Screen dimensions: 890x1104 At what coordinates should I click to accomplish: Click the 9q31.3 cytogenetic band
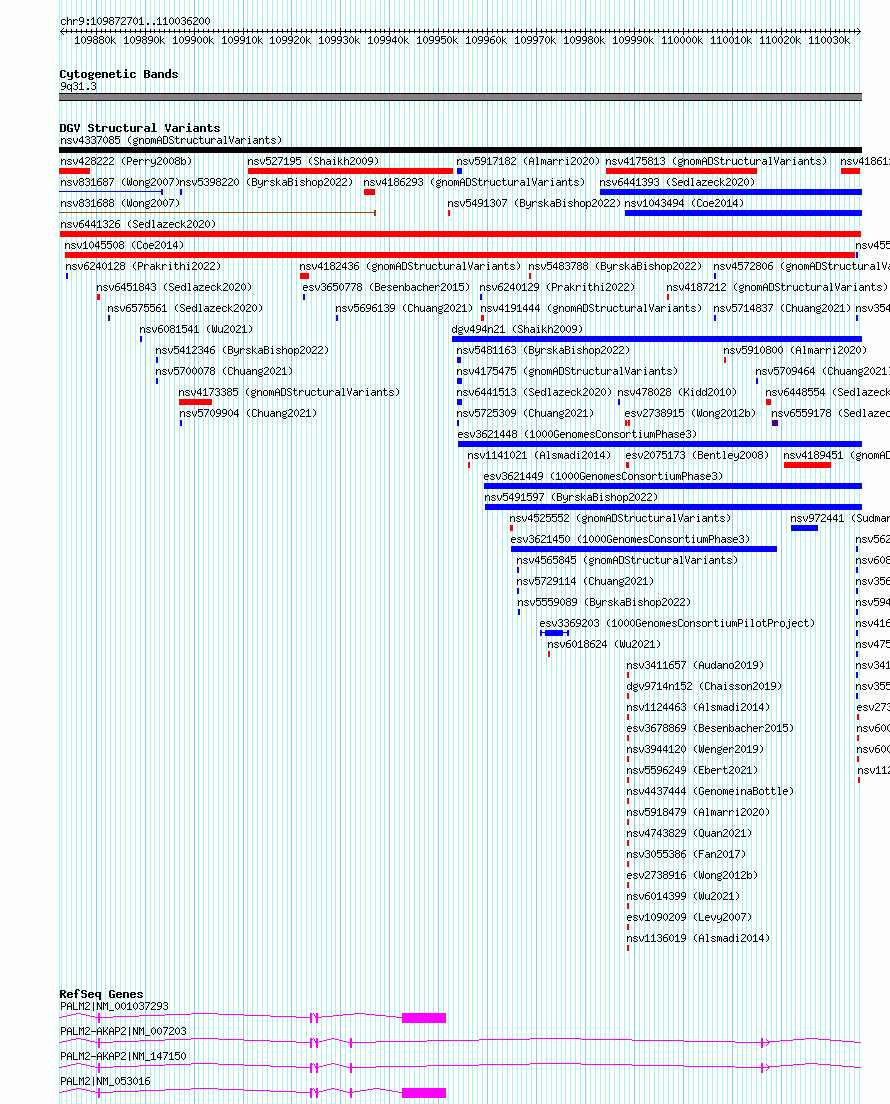tap(460, 97)
